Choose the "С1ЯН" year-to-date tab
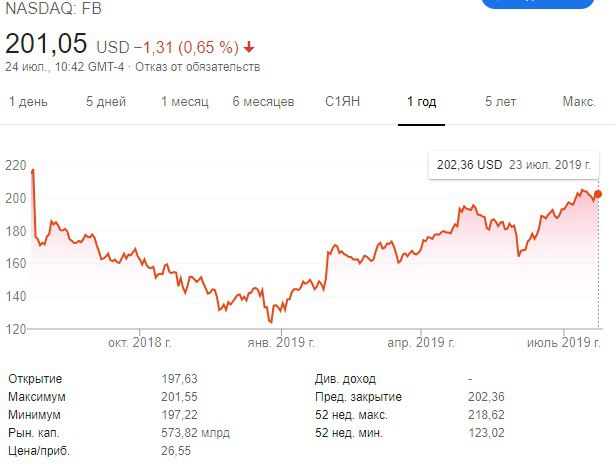This screenshot has height=467, width=615. click(344, 102)
